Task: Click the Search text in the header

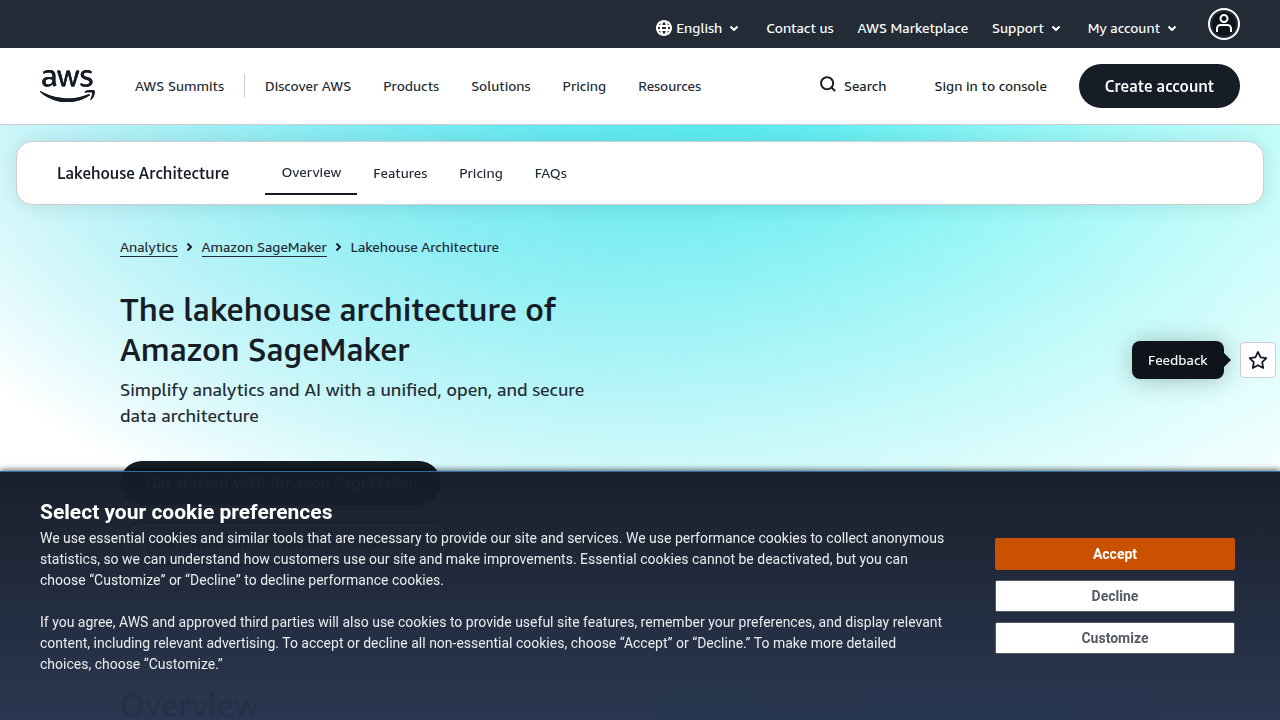Action: point(865,86)
